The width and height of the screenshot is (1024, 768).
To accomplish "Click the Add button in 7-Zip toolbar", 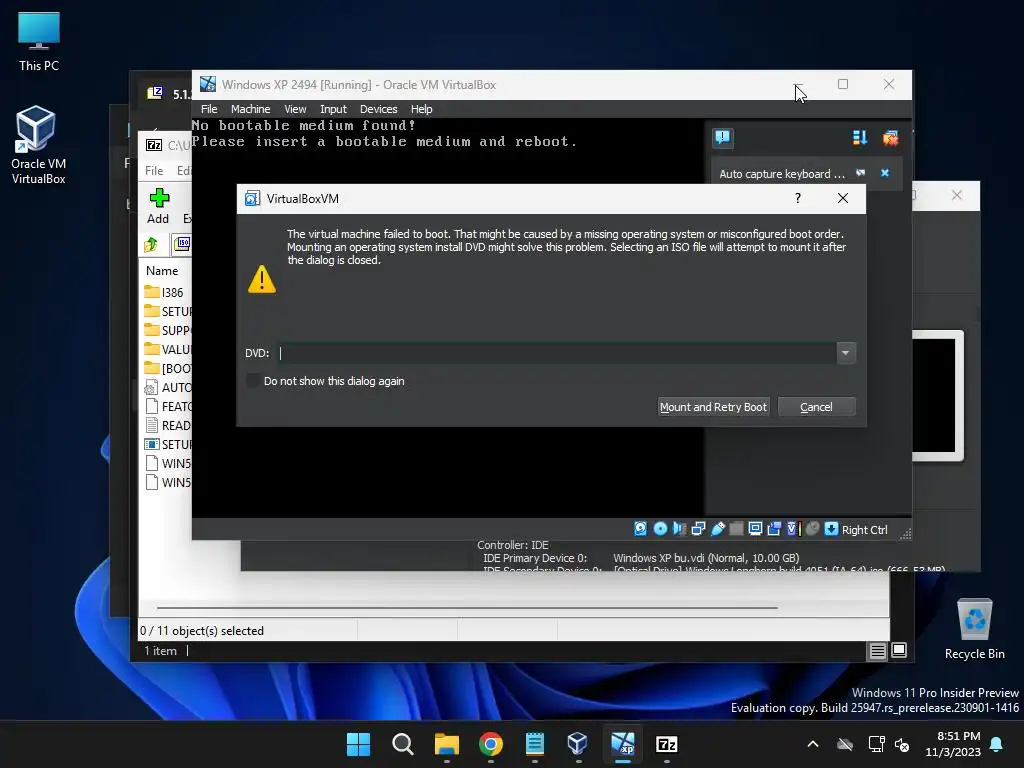I will pyautogui.click(x=158, y=206).
